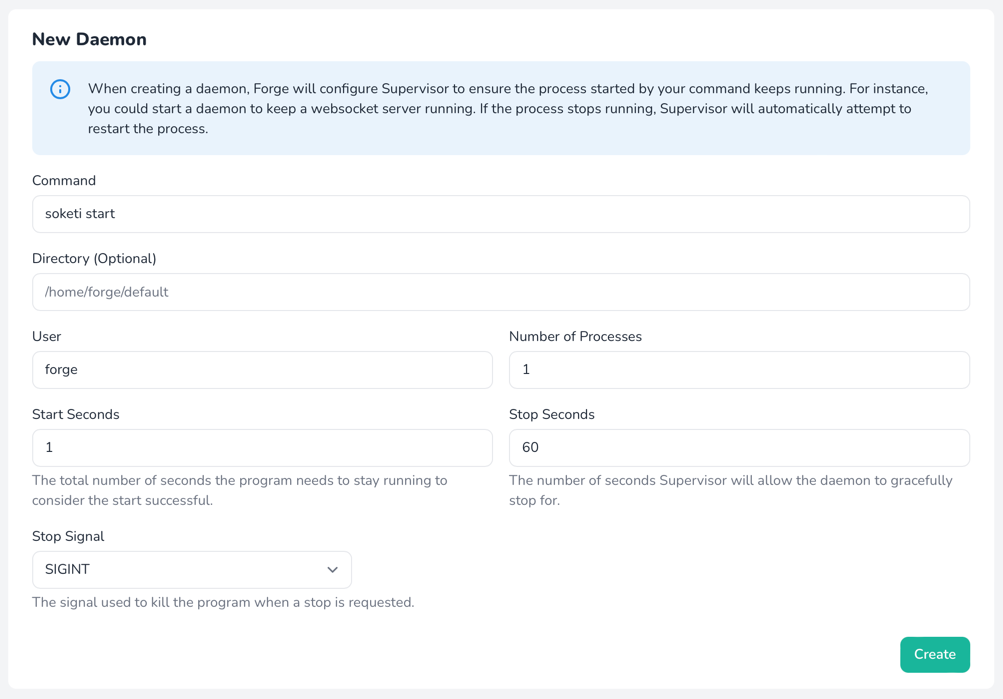1003x699 pixels.
Task: Click the Supervisor info banner text
Action: point(500,108)
